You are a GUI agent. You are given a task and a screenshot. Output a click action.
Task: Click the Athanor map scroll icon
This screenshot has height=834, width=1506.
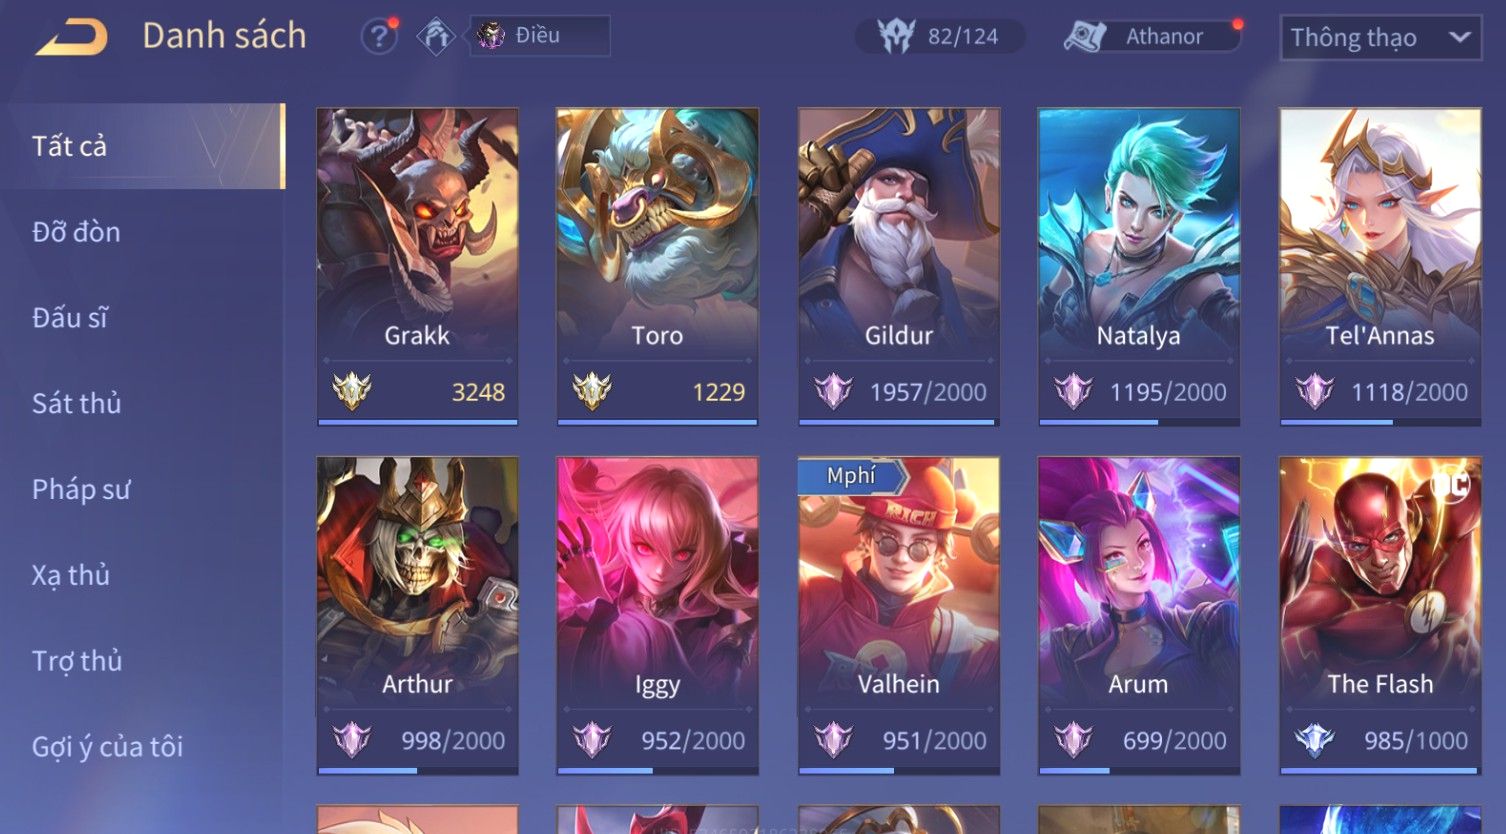pos(1085,37)
